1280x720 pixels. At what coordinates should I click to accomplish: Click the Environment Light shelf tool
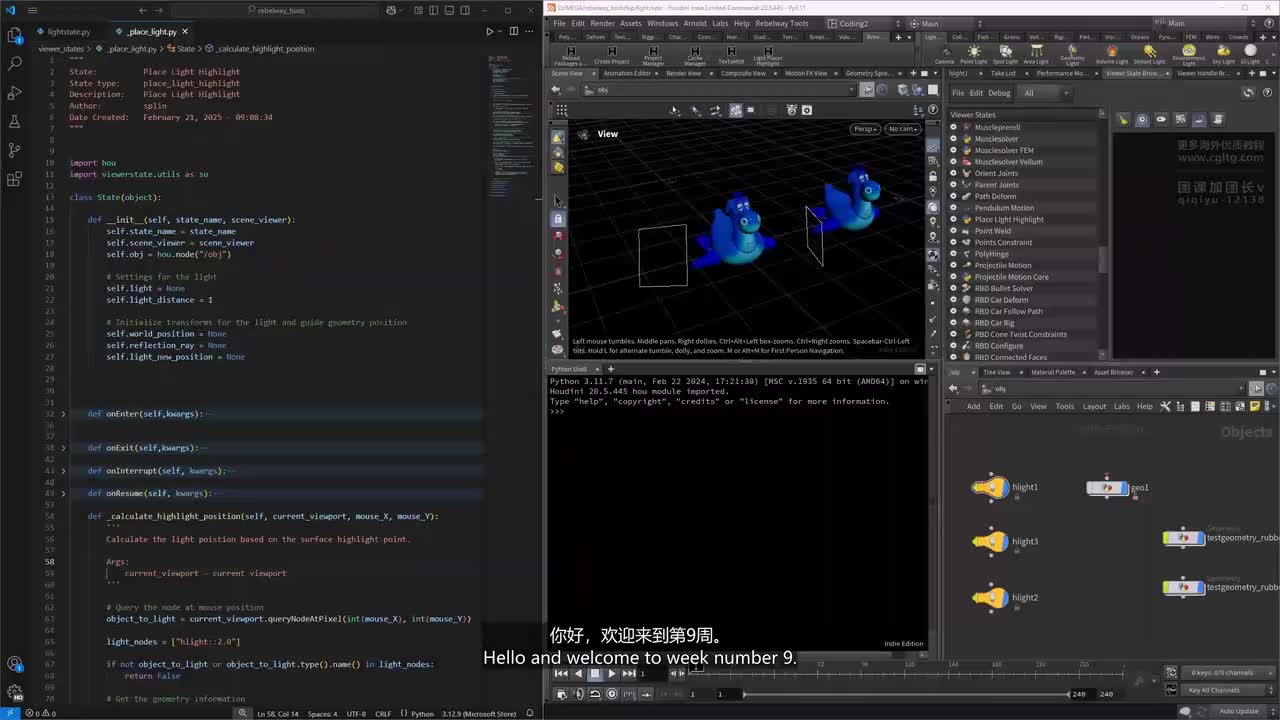click(1189, 55)
